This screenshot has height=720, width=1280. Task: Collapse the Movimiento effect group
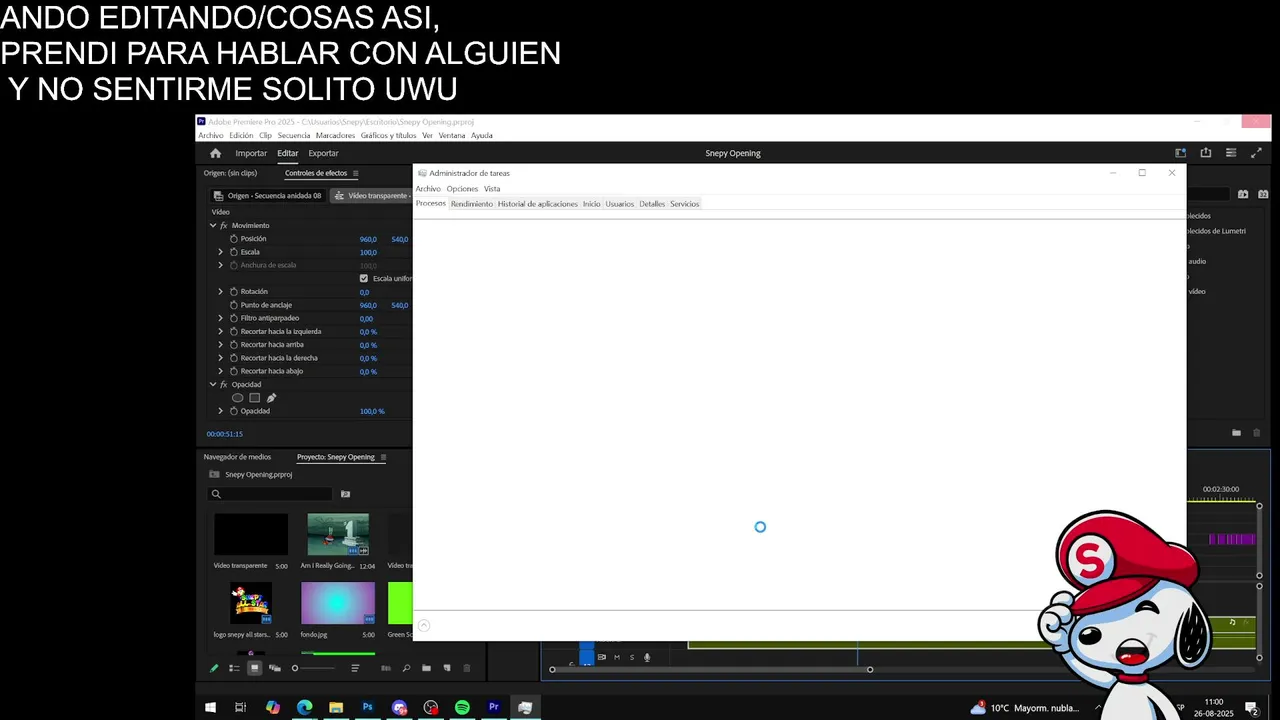click(x=213, y=226)
